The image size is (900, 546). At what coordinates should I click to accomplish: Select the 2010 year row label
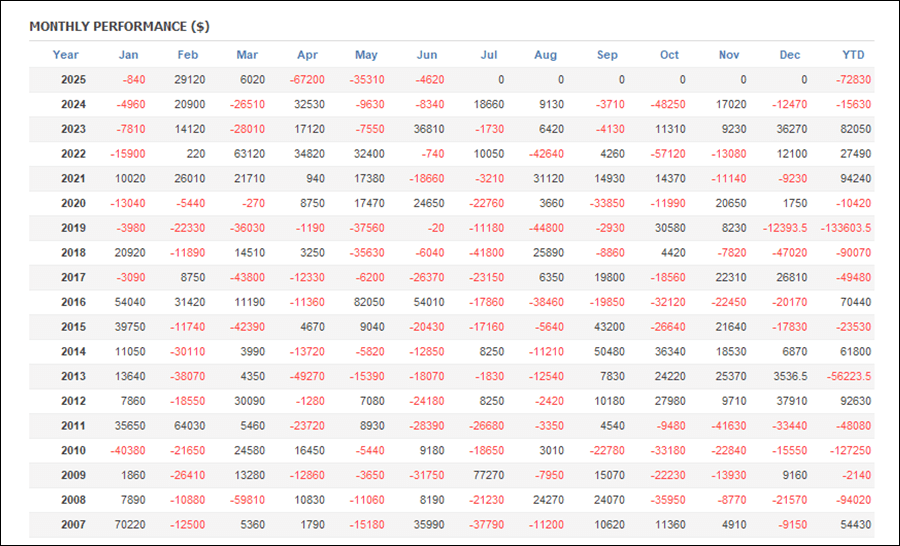(x=73, y=450)
